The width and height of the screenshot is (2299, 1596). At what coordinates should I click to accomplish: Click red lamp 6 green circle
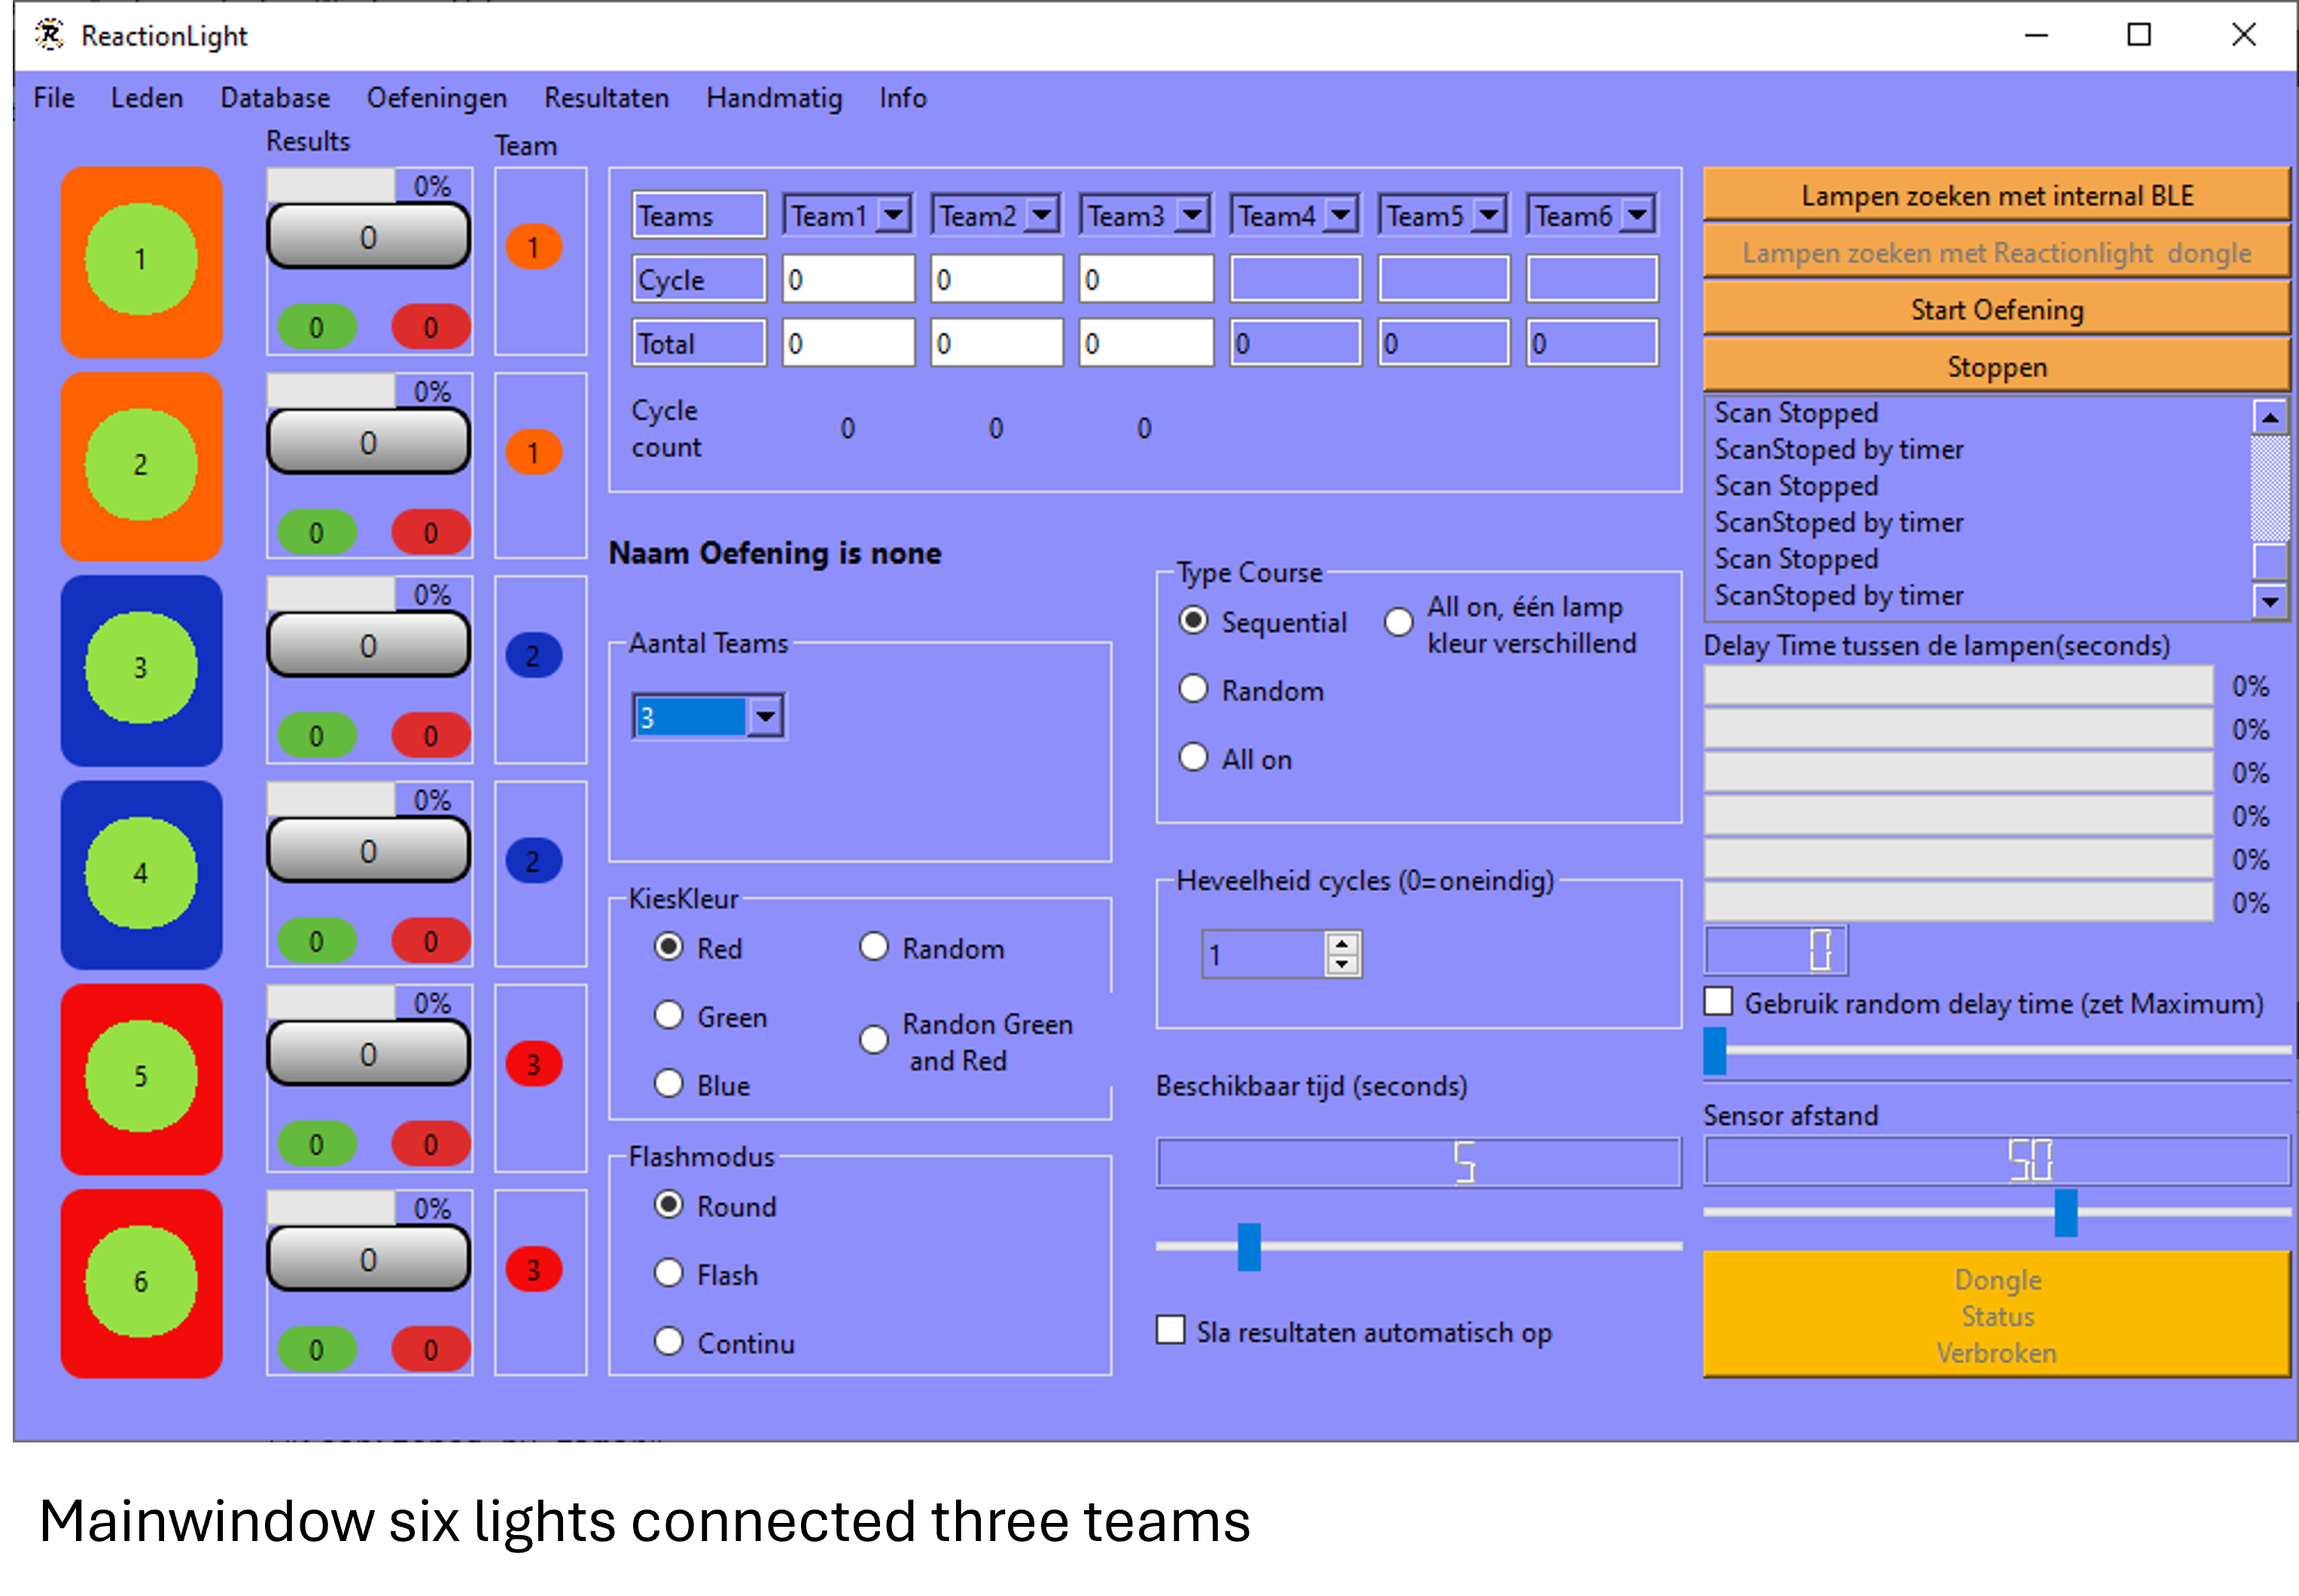140,1281
